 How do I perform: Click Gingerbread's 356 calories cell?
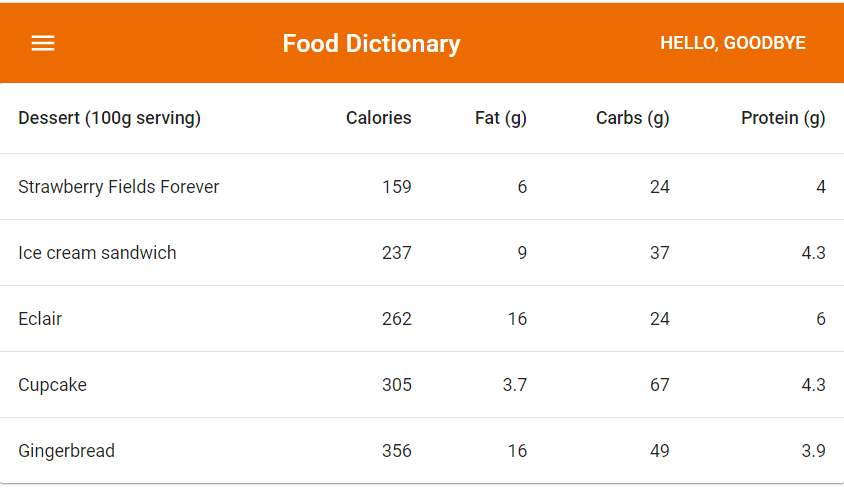click(397, 451)
